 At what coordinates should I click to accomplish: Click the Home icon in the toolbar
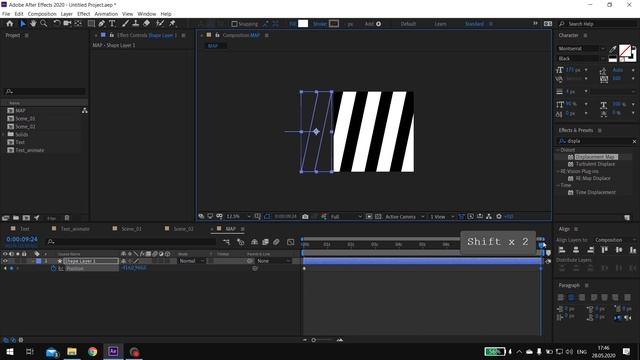click(x=10, y=24)
